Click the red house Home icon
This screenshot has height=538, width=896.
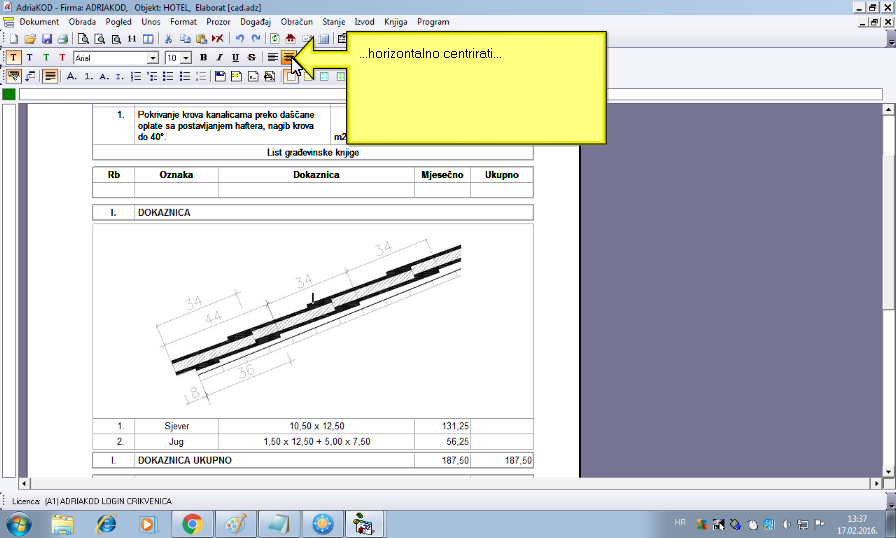point(291,39)
